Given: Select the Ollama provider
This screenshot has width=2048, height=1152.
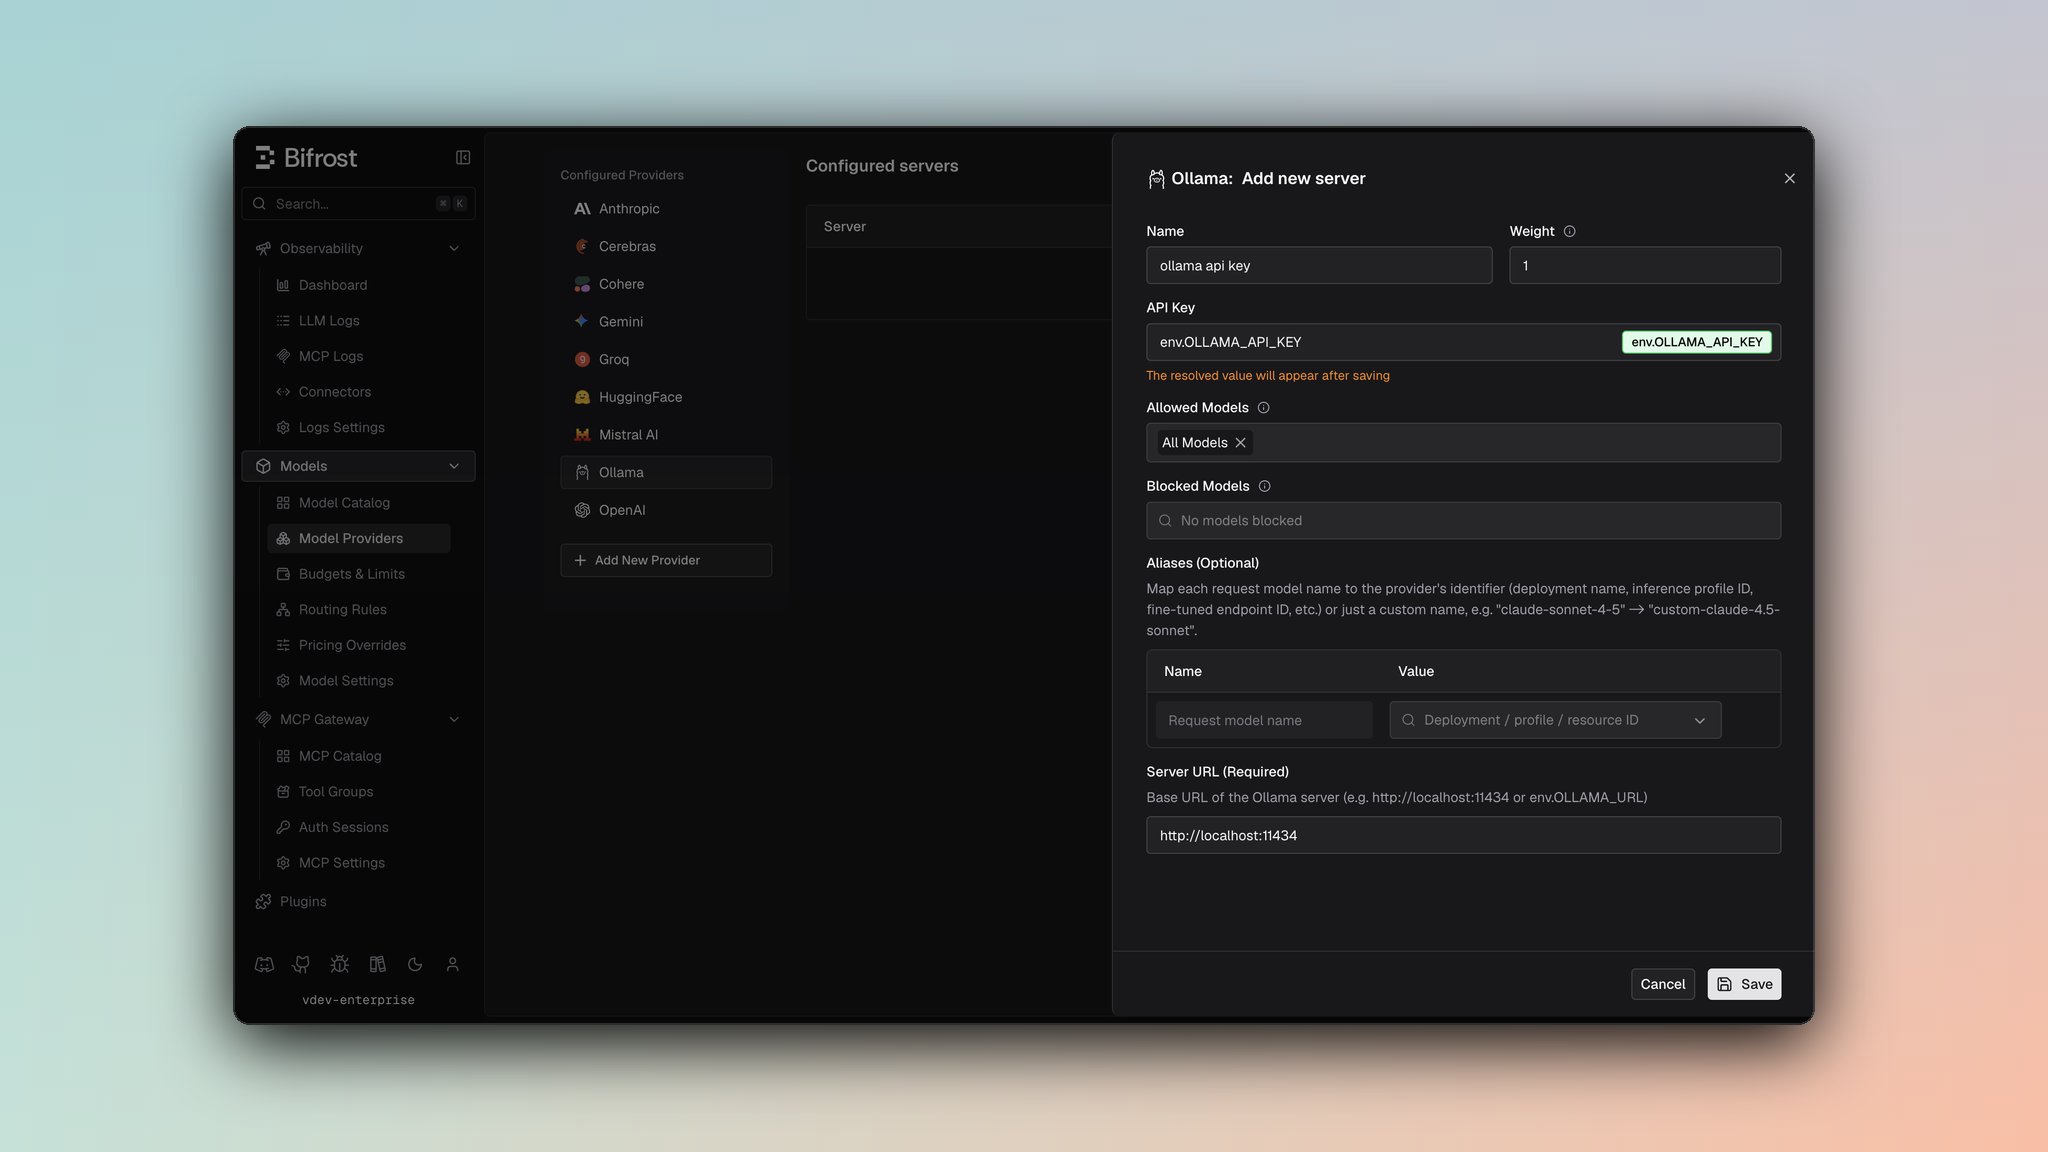Looking at the screenshot, I should tap(666, 472).
